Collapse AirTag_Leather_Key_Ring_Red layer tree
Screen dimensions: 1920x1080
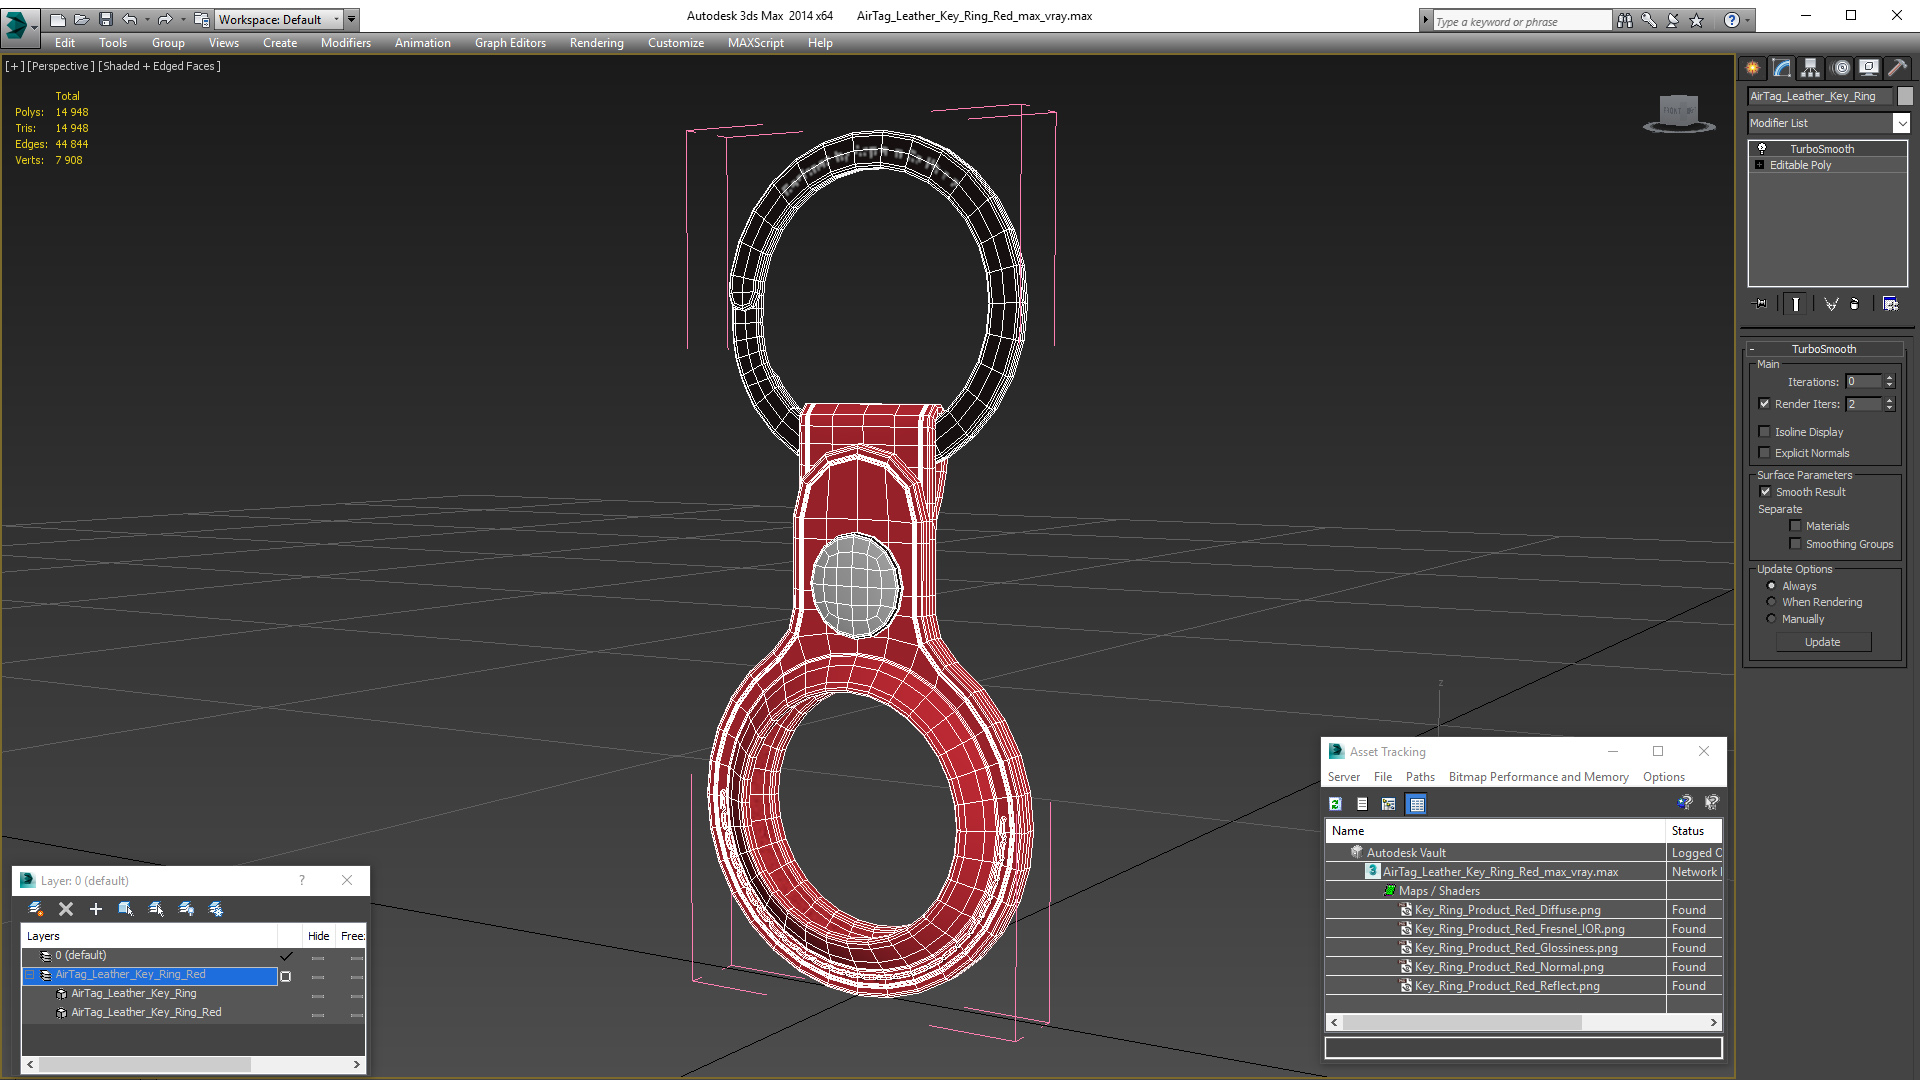point(30,975)
